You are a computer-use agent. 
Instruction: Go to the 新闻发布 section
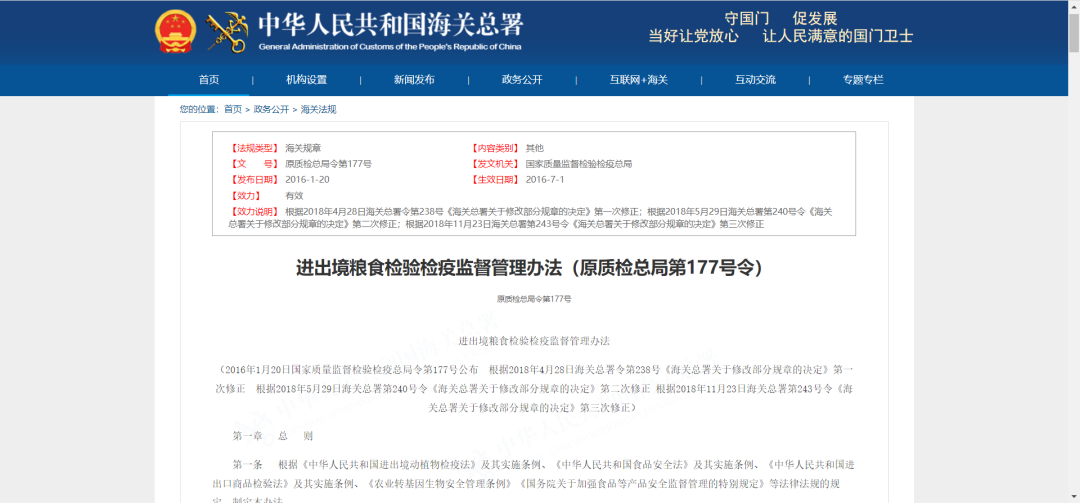coord(414,80)
